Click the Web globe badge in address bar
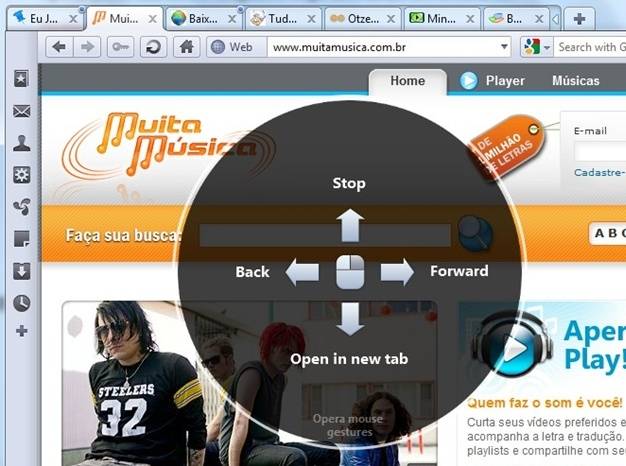The image size is (626, 466). point(236,47)
